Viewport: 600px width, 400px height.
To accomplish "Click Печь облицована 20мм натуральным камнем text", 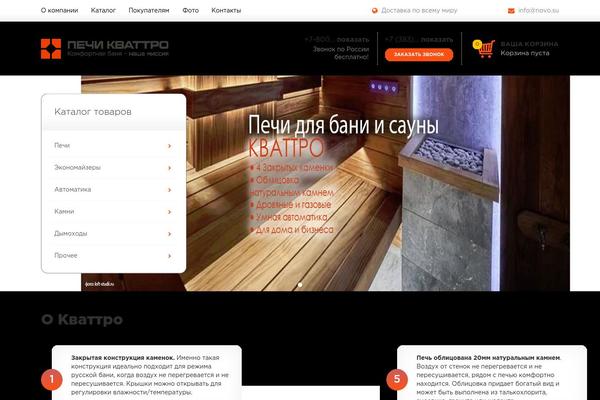I will click(x=488, y=358).
